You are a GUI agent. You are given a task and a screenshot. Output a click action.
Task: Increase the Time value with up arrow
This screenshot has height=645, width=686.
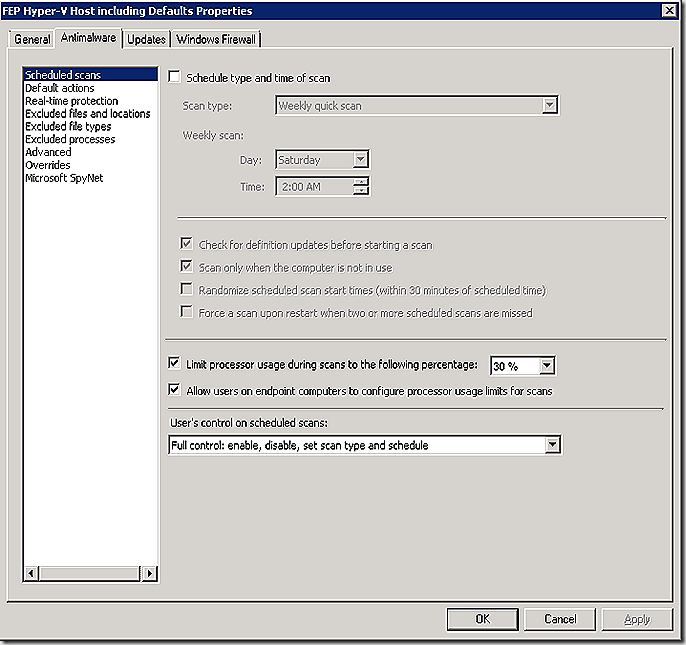[360, 182]
